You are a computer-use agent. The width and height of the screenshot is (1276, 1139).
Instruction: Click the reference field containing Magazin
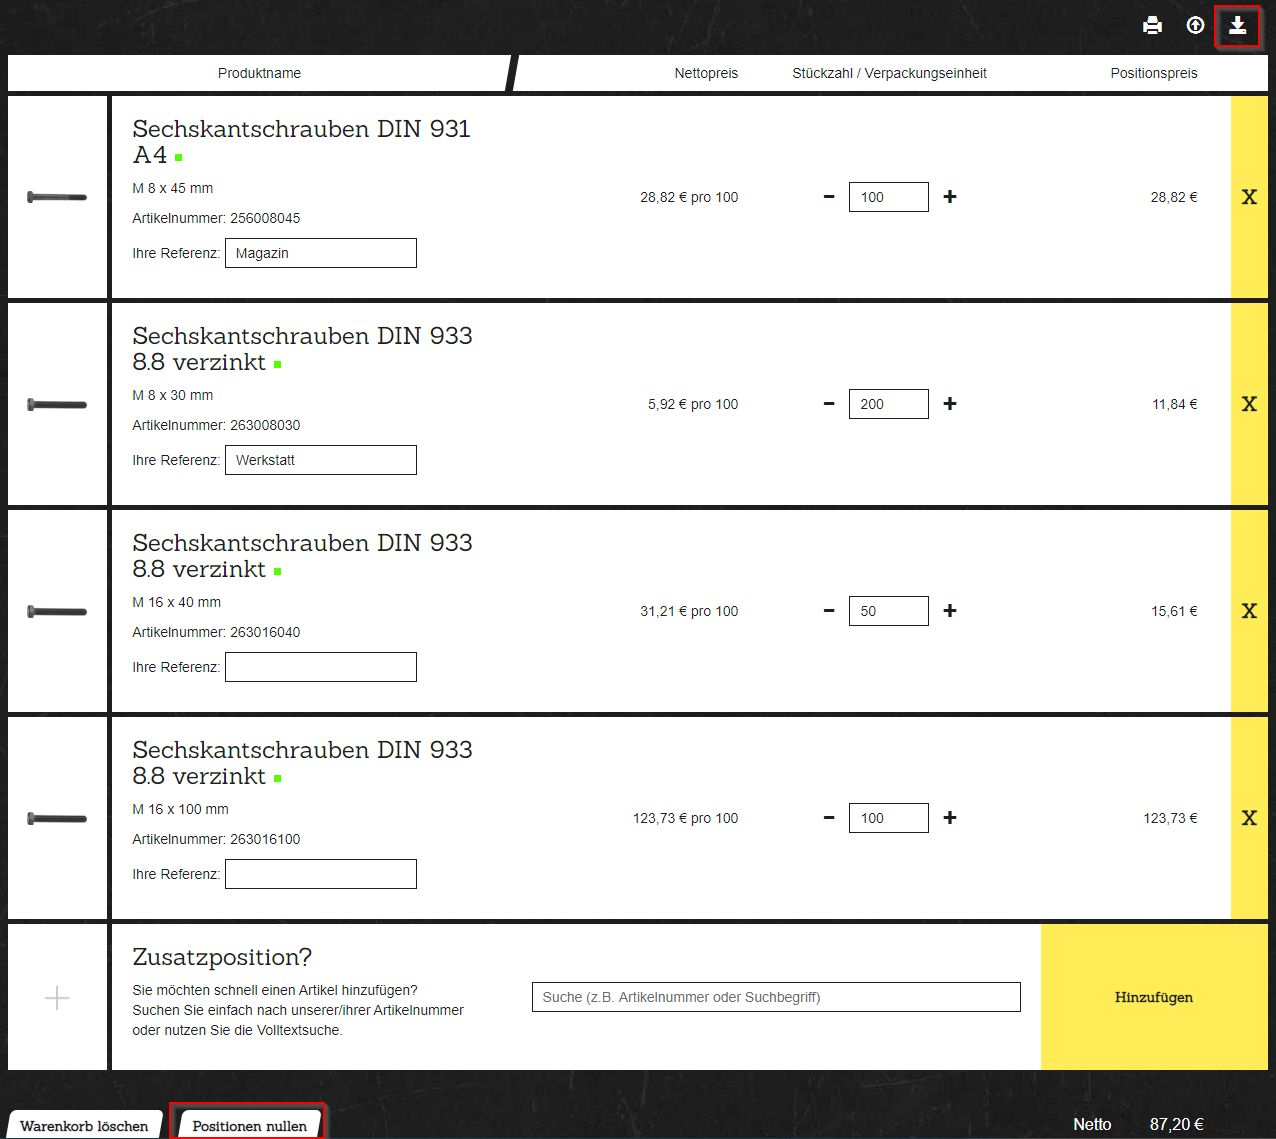[x=320, y=253]
